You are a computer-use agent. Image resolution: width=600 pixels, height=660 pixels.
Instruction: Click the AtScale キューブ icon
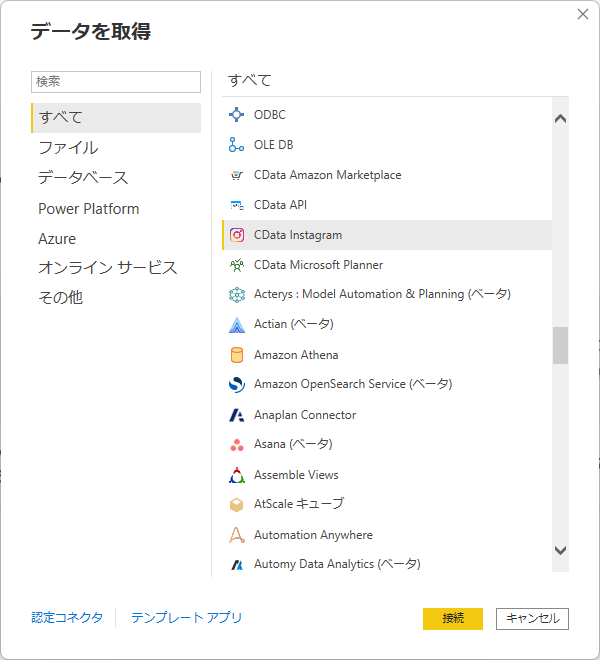pyautogui.click(x=237, y=505)
